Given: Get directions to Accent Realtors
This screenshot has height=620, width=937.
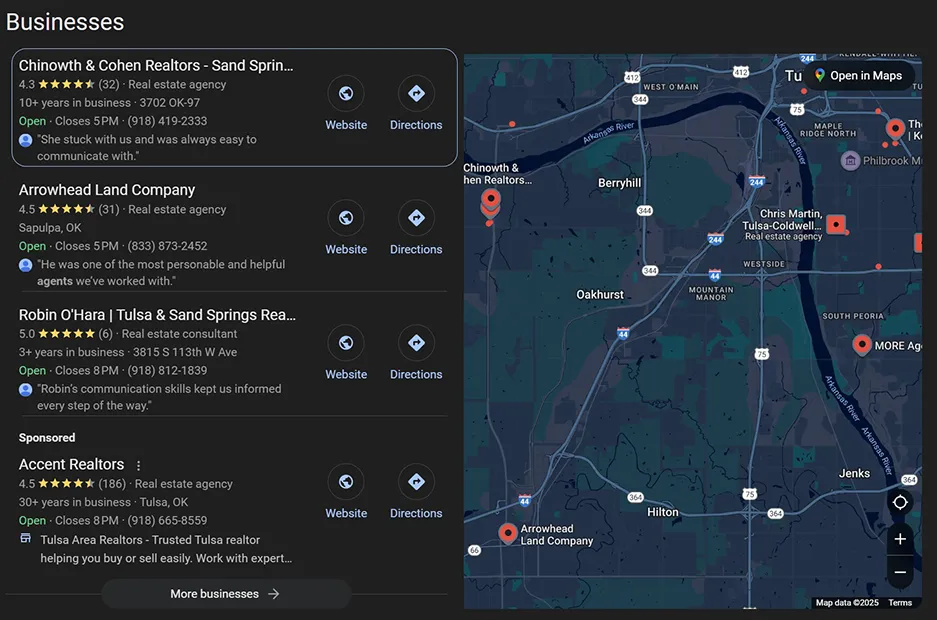Looking at the screenshot, I should (x=416, y=482).
